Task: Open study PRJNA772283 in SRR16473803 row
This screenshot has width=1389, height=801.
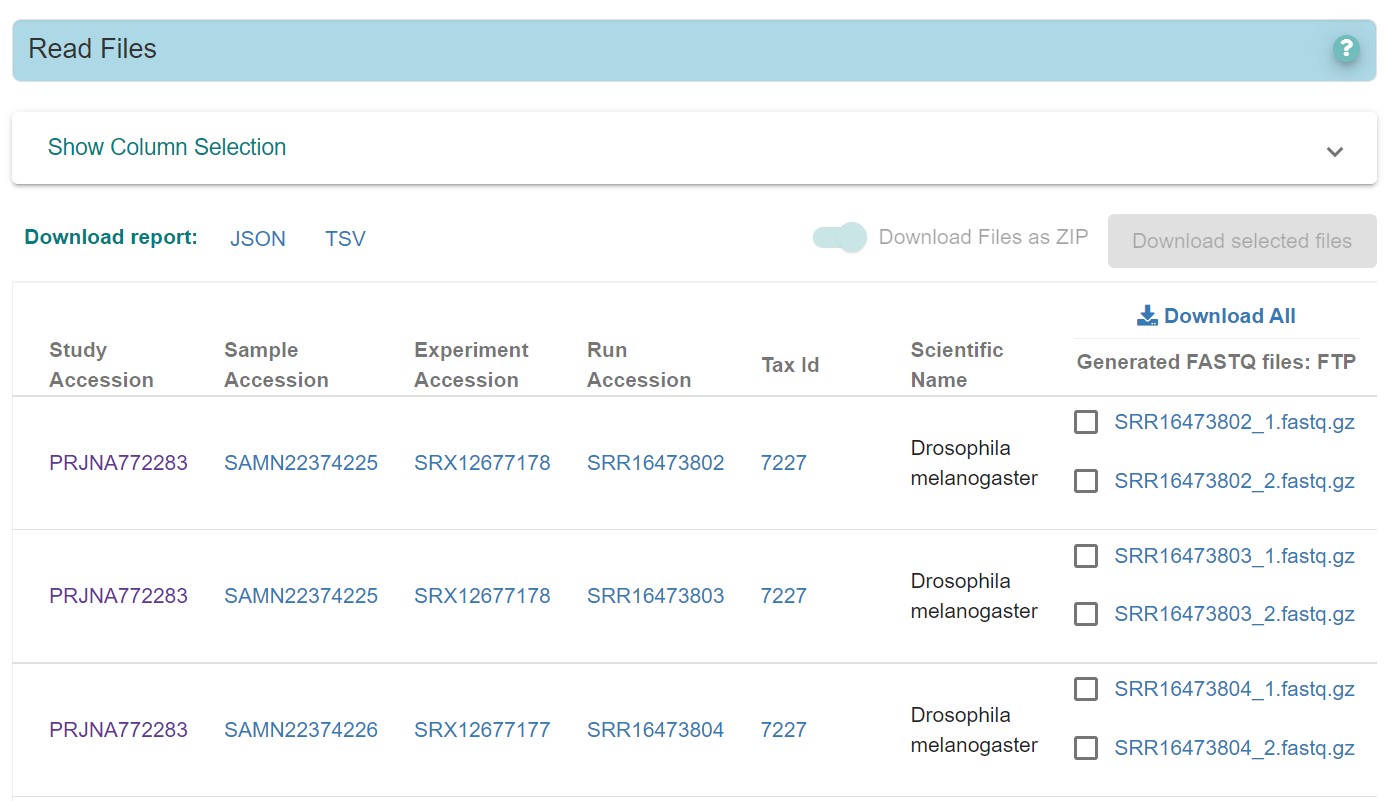Action: click(118, 596)
